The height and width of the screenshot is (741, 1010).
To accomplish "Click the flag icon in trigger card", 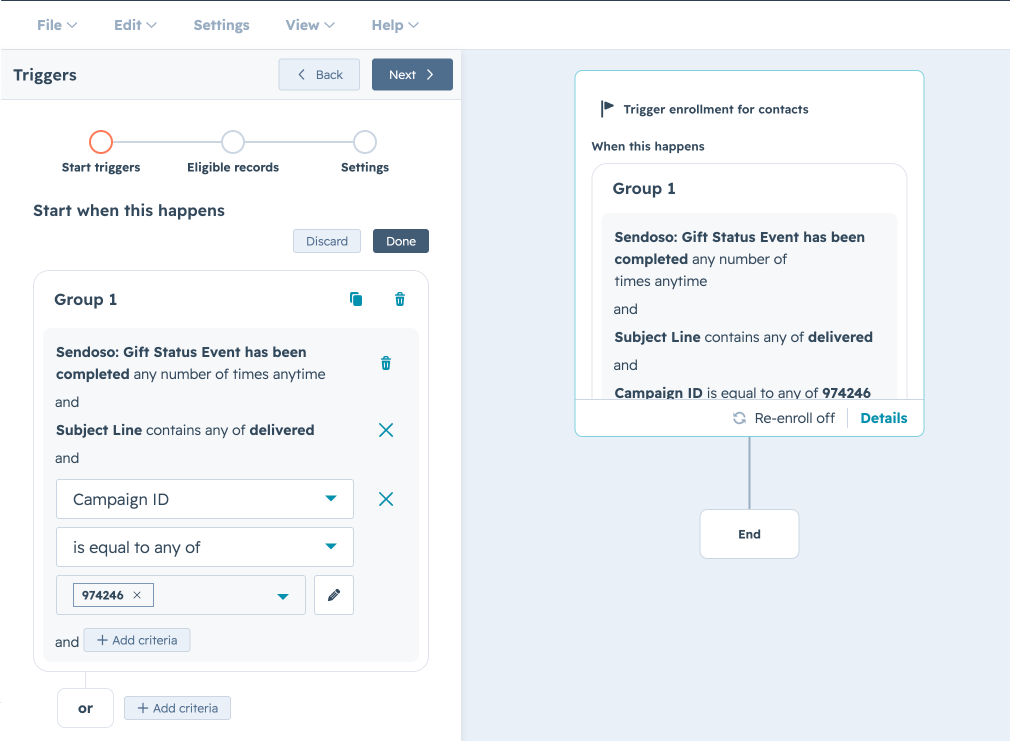I will tap(607, 109).
